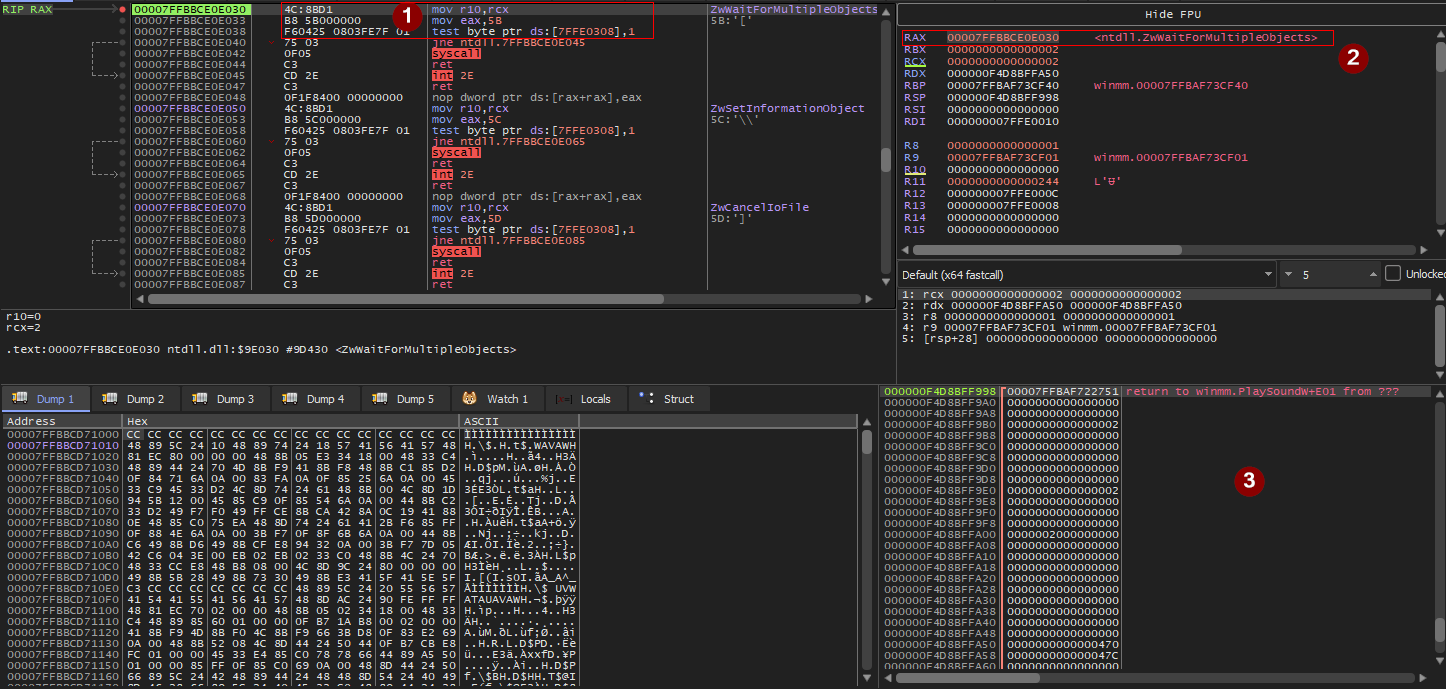Select RBP register value 00007FFBAF73CF40

1002,86
